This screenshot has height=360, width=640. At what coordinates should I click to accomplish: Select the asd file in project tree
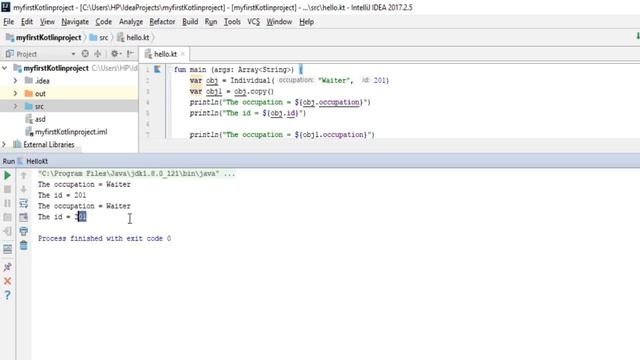click(x=40, y=119)
